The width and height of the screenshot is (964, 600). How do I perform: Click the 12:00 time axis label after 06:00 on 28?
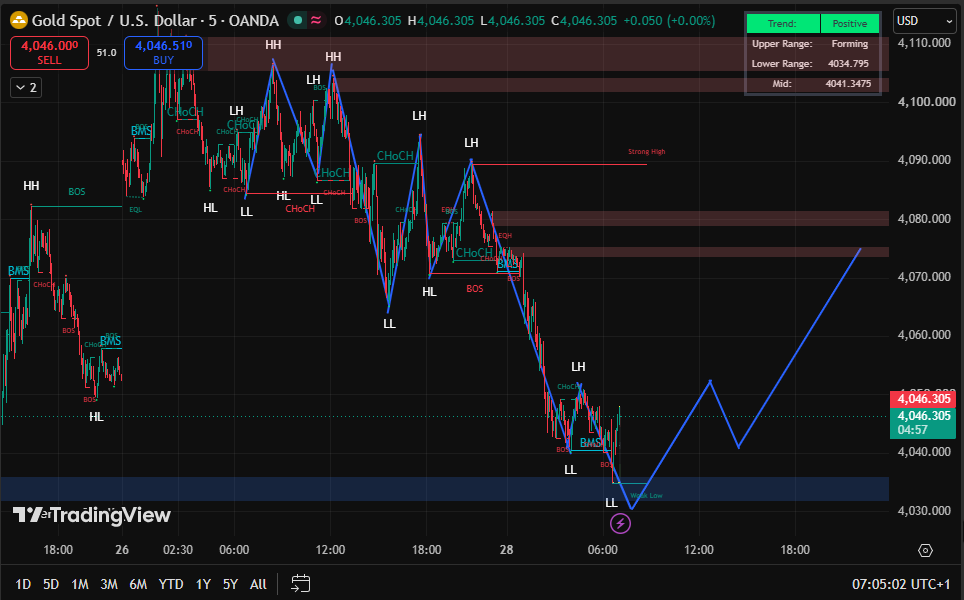[699, 550]
